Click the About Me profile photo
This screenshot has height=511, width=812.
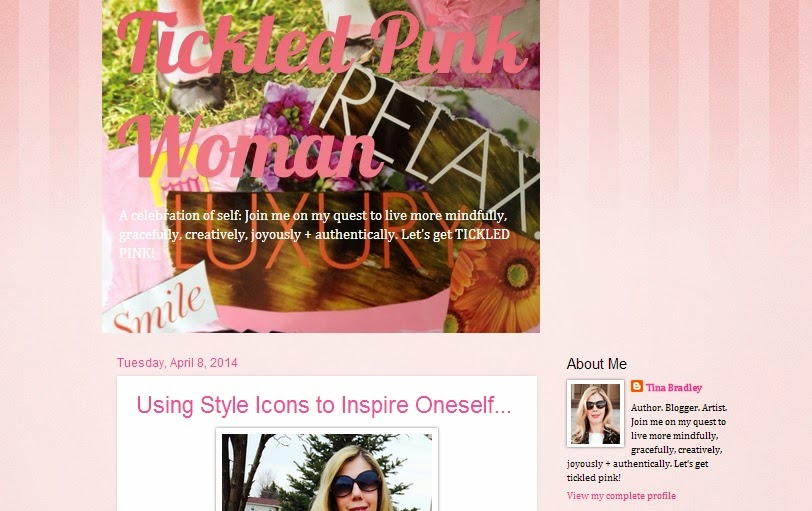pyautogui.click(x=596, y=413)
